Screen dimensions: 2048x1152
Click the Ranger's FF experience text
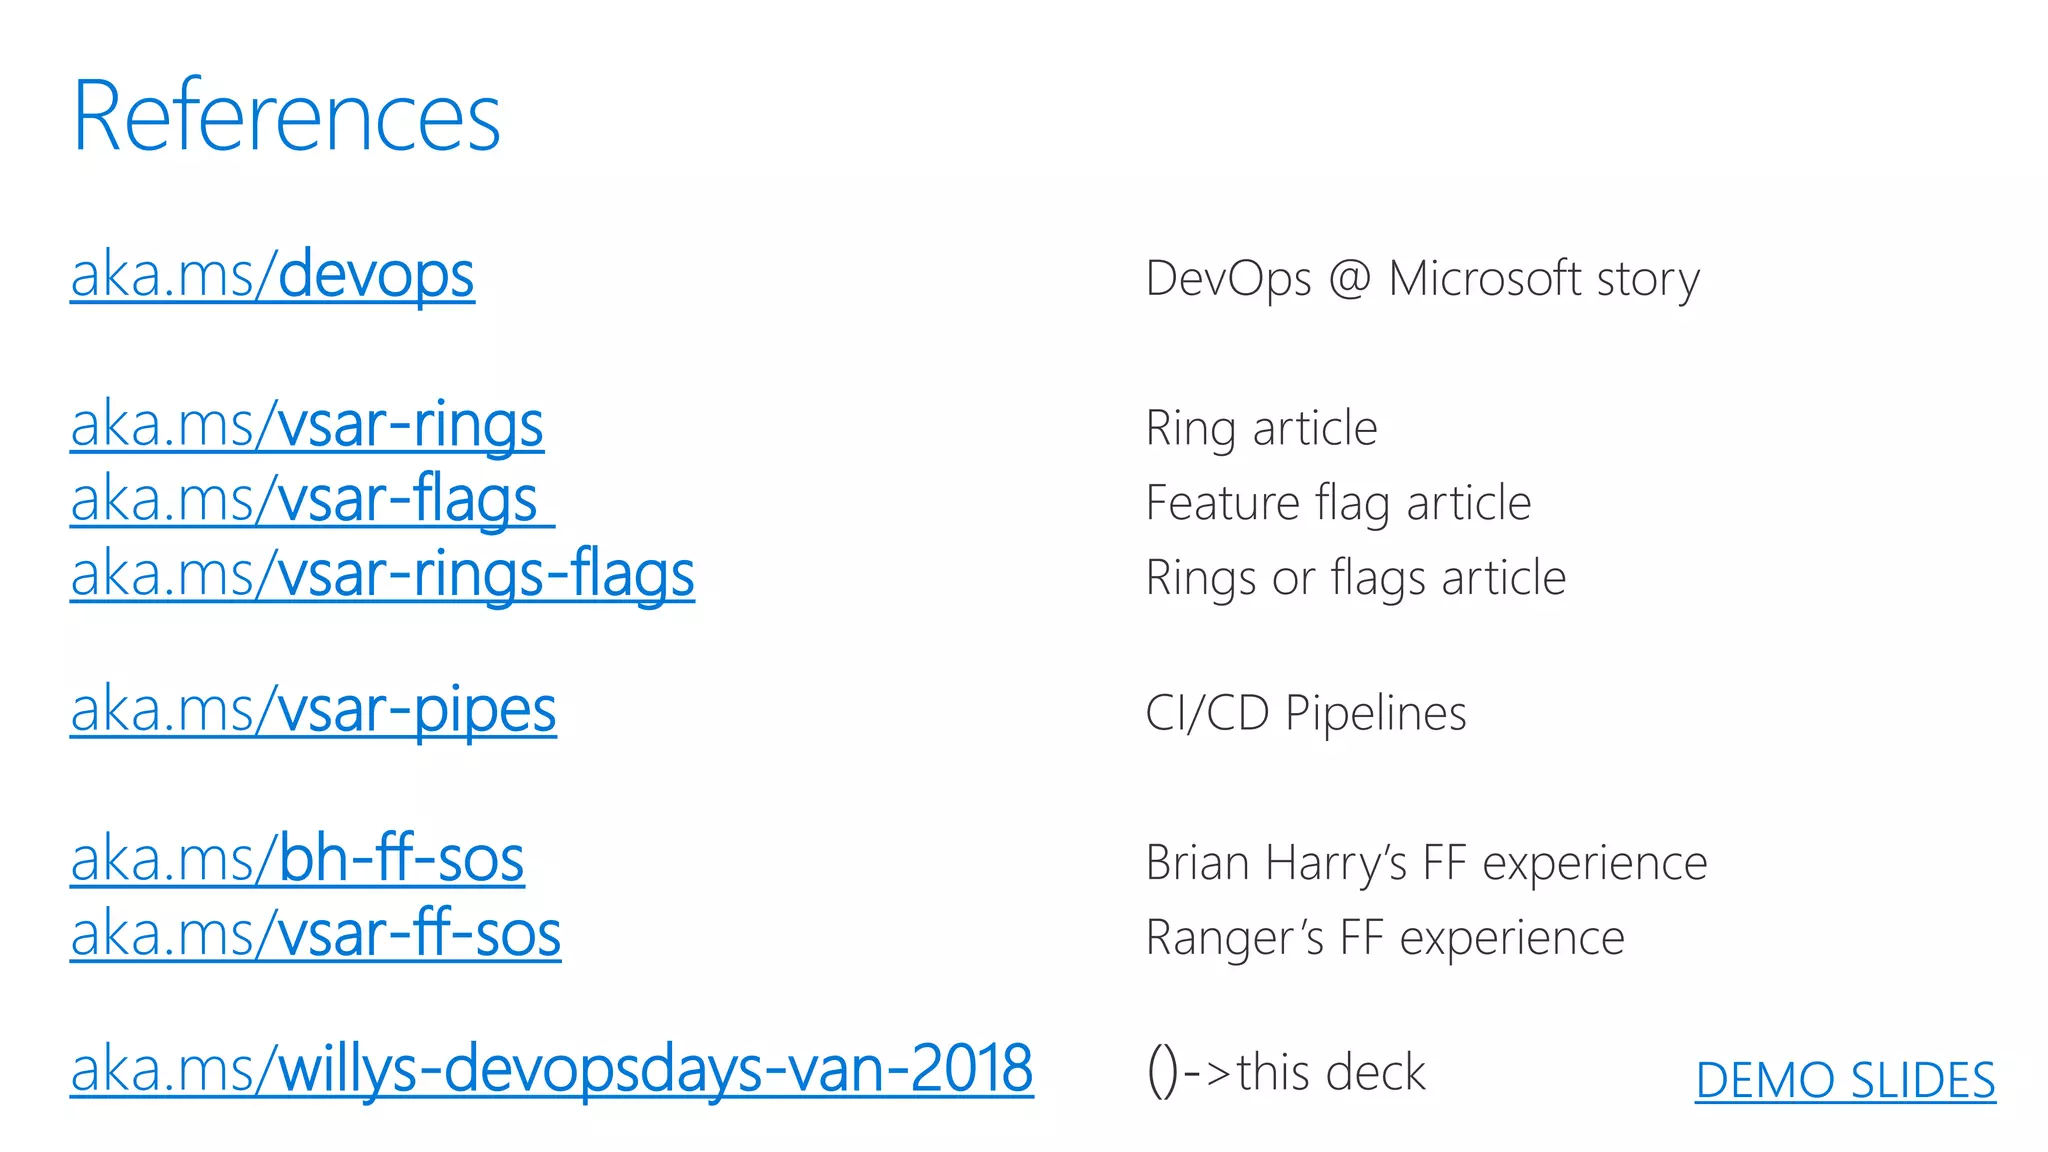point(1385,938)
